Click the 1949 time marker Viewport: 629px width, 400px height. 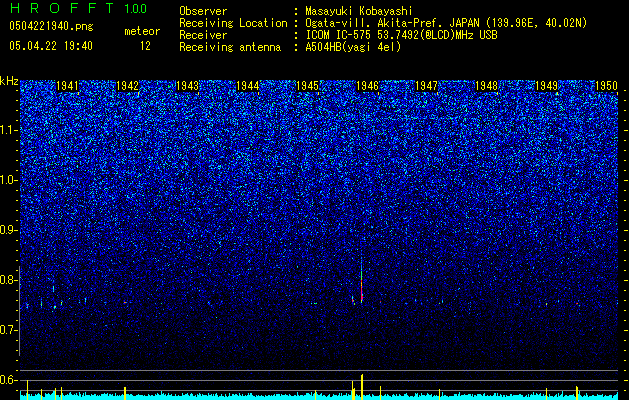546,86
